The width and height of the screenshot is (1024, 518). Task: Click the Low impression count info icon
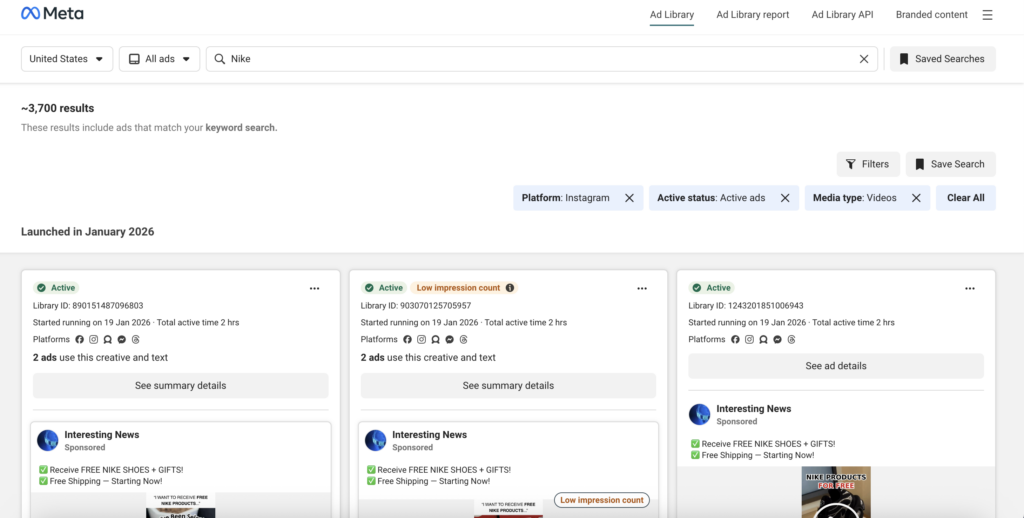[510, 288]
